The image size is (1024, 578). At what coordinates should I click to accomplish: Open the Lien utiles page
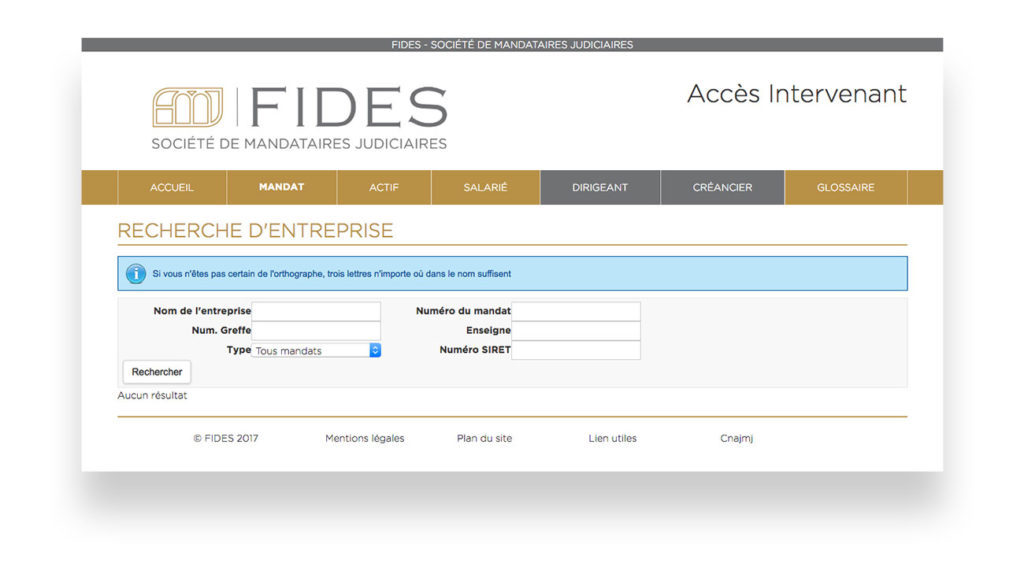(612, 437)
